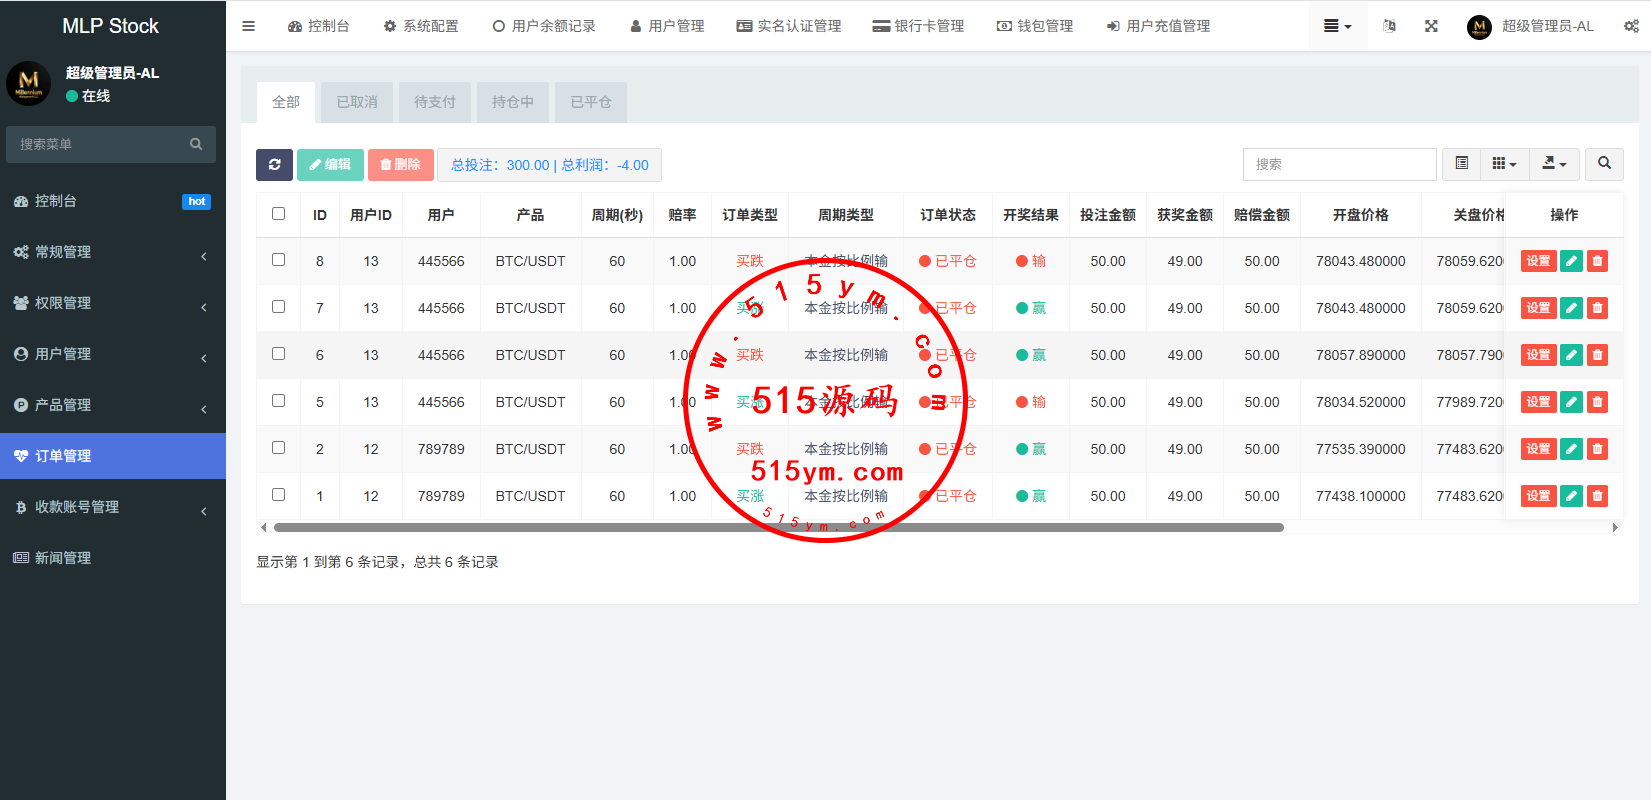Open the gears settings icon at top right
This screenshot has height=800, width=1651.
coord(1630,26)
